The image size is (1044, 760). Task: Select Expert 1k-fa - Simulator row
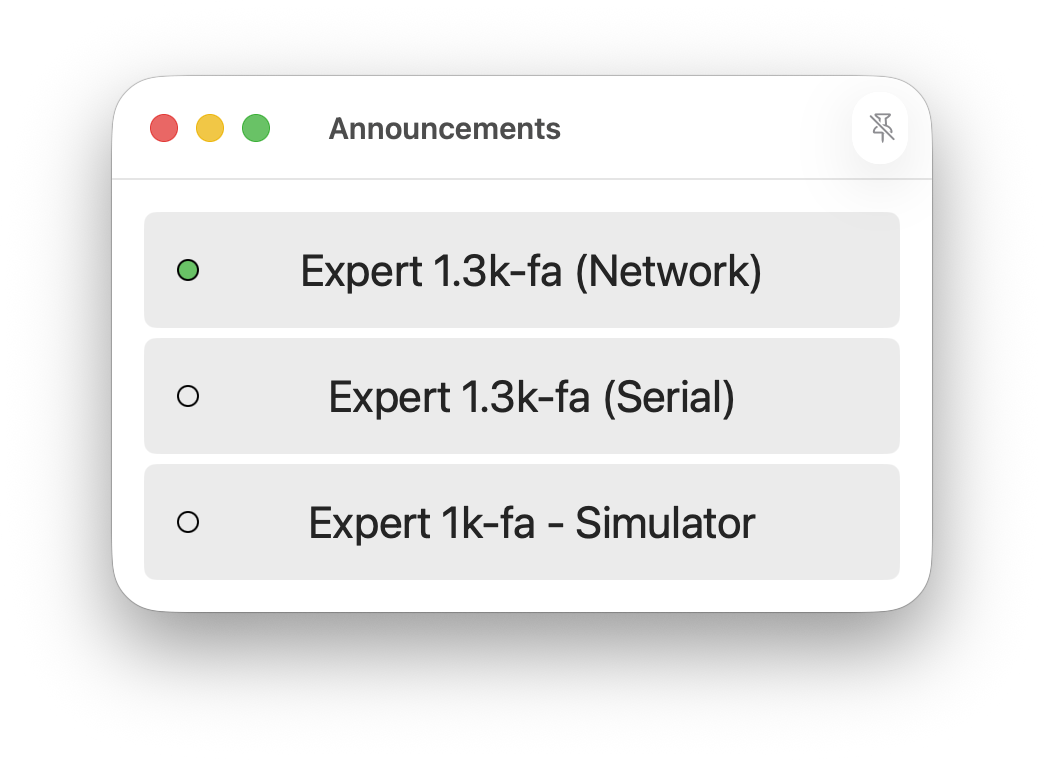pyautogui.click(x=522, y=522)
